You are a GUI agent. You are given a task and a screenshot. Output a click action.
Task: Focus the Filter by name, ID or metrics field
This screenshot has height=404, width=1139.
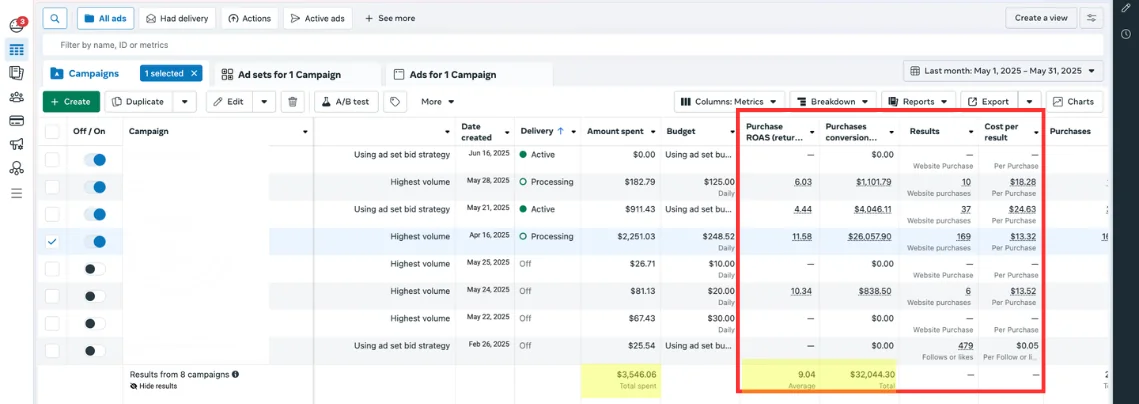click(x=572, y=45)
